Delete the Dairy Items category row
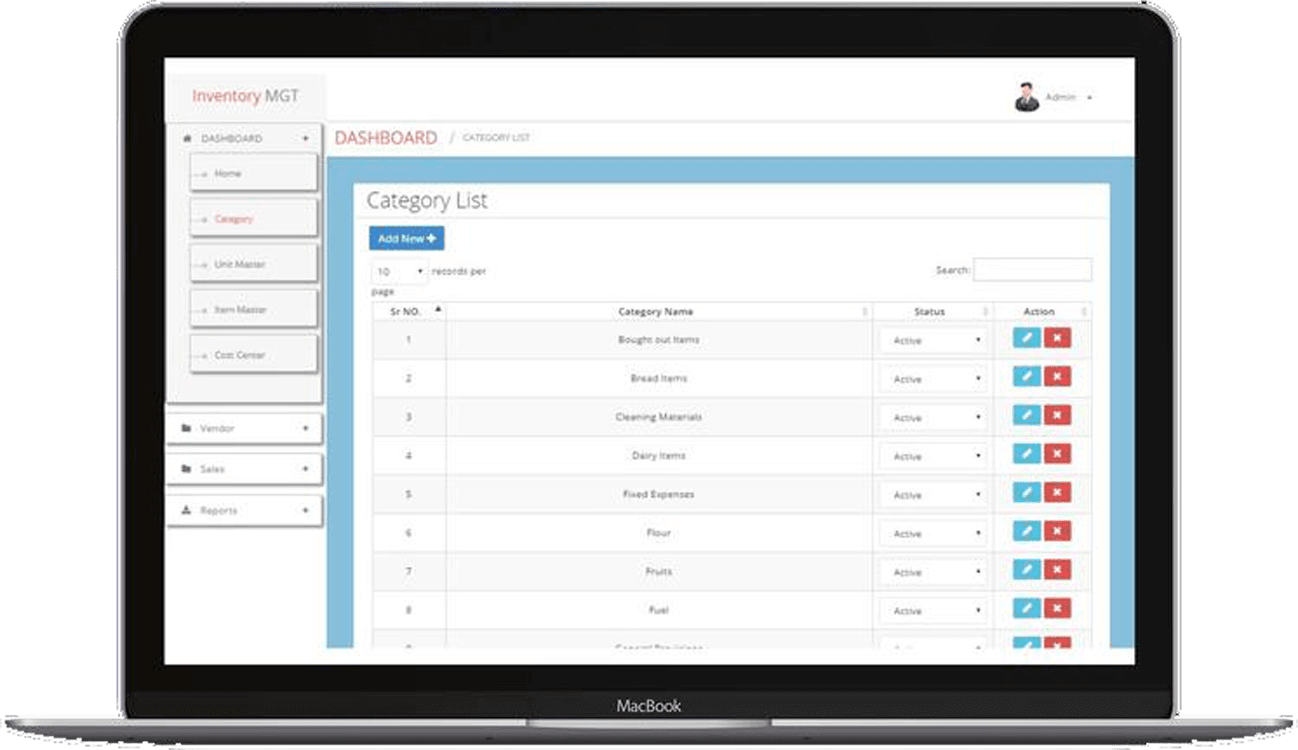 click(1057, 453)
